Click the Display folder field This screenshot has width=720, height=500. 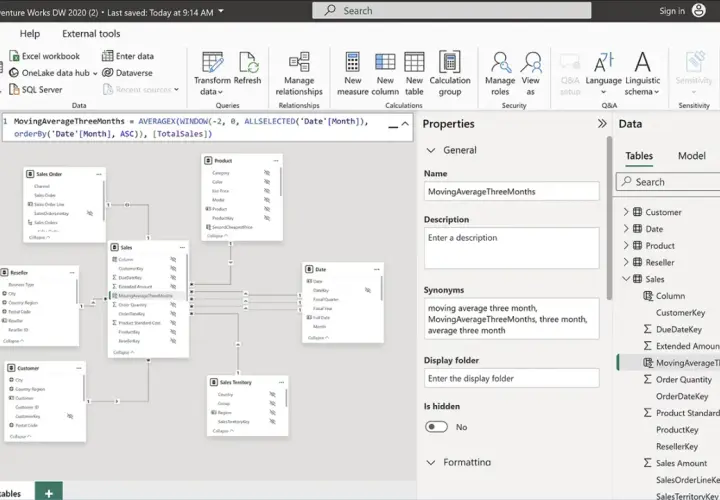pos(512,378)
